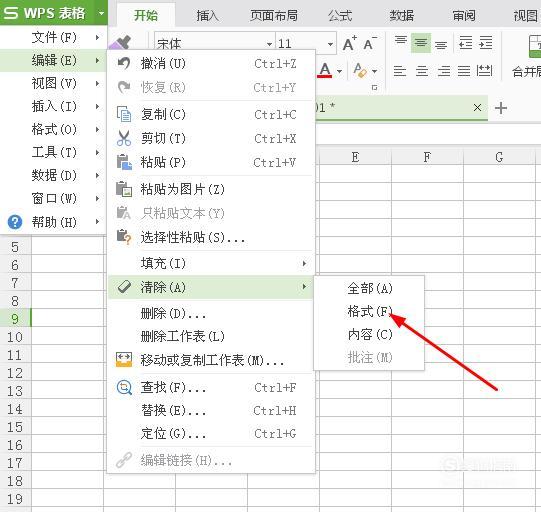Align text left icon

pos(400,71)
